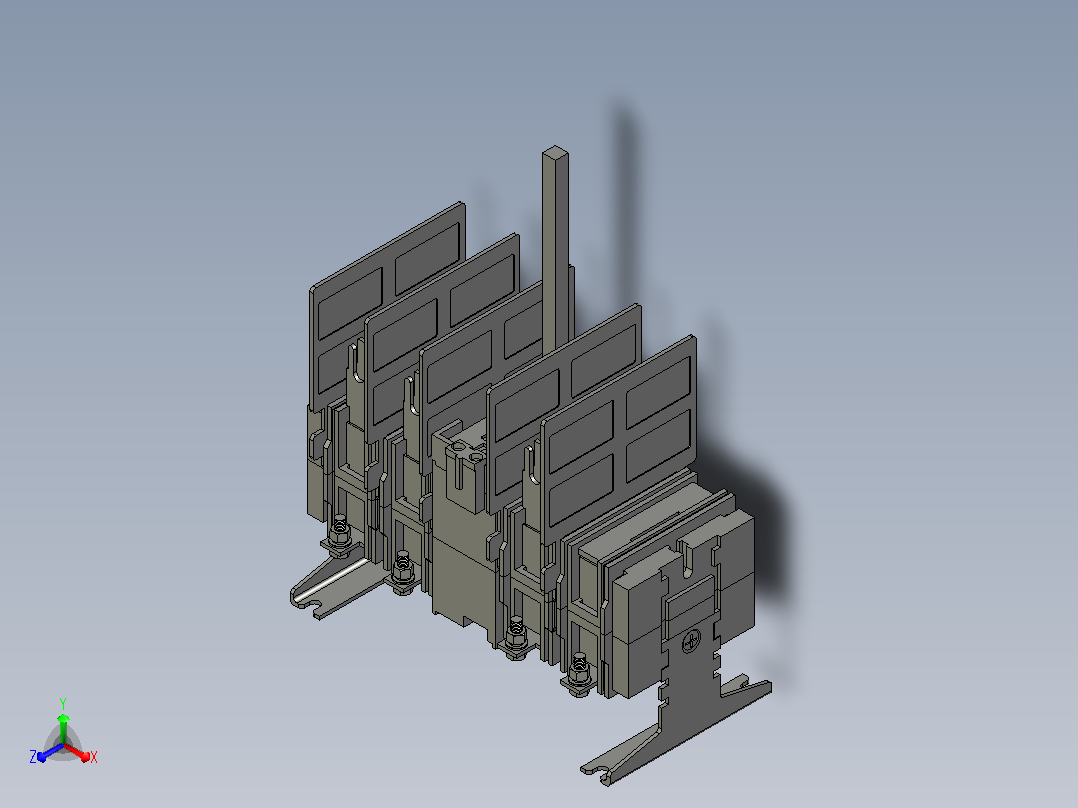Click the blue Z axis arrow on triad
1078x808 pixels.
[x=50, y=752]
